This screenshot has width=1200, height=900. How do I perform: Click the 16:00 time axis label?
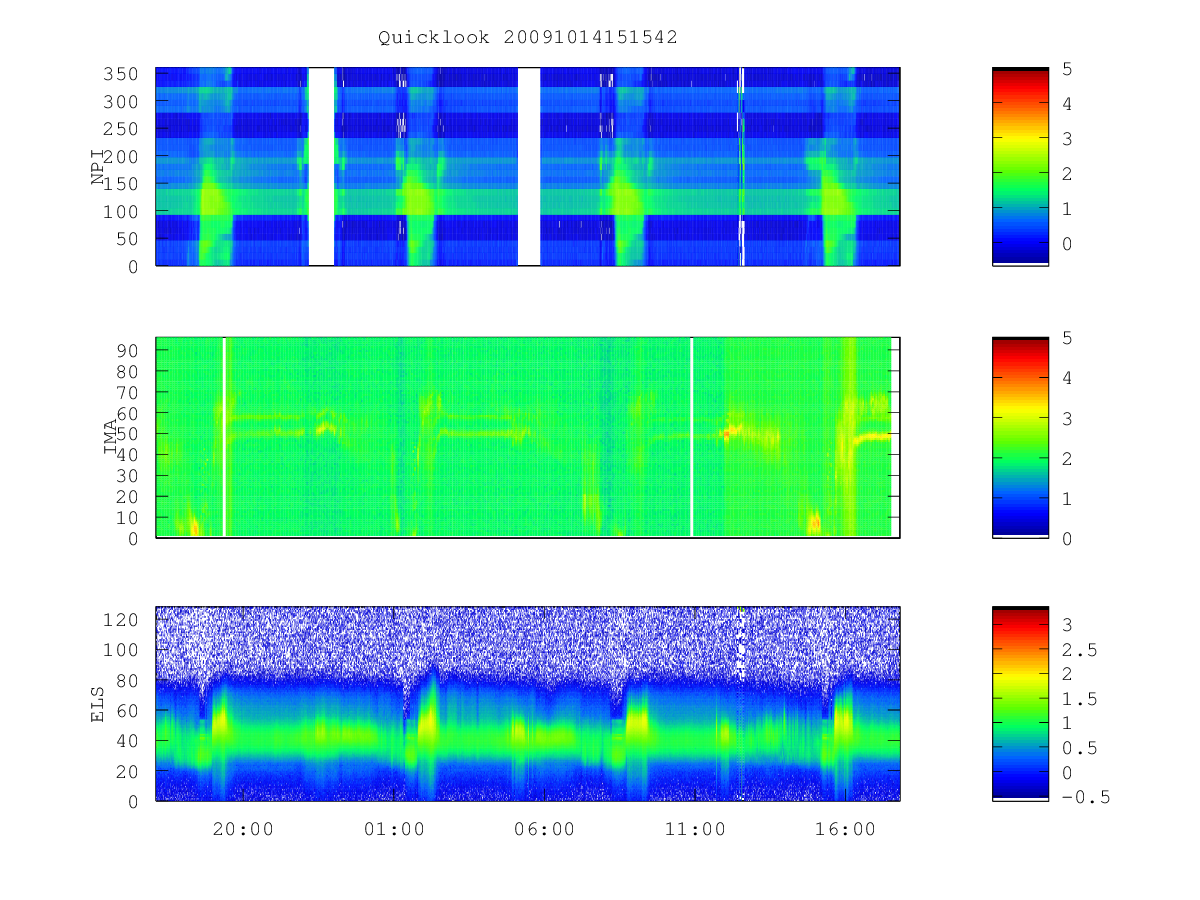pos(846,829)
